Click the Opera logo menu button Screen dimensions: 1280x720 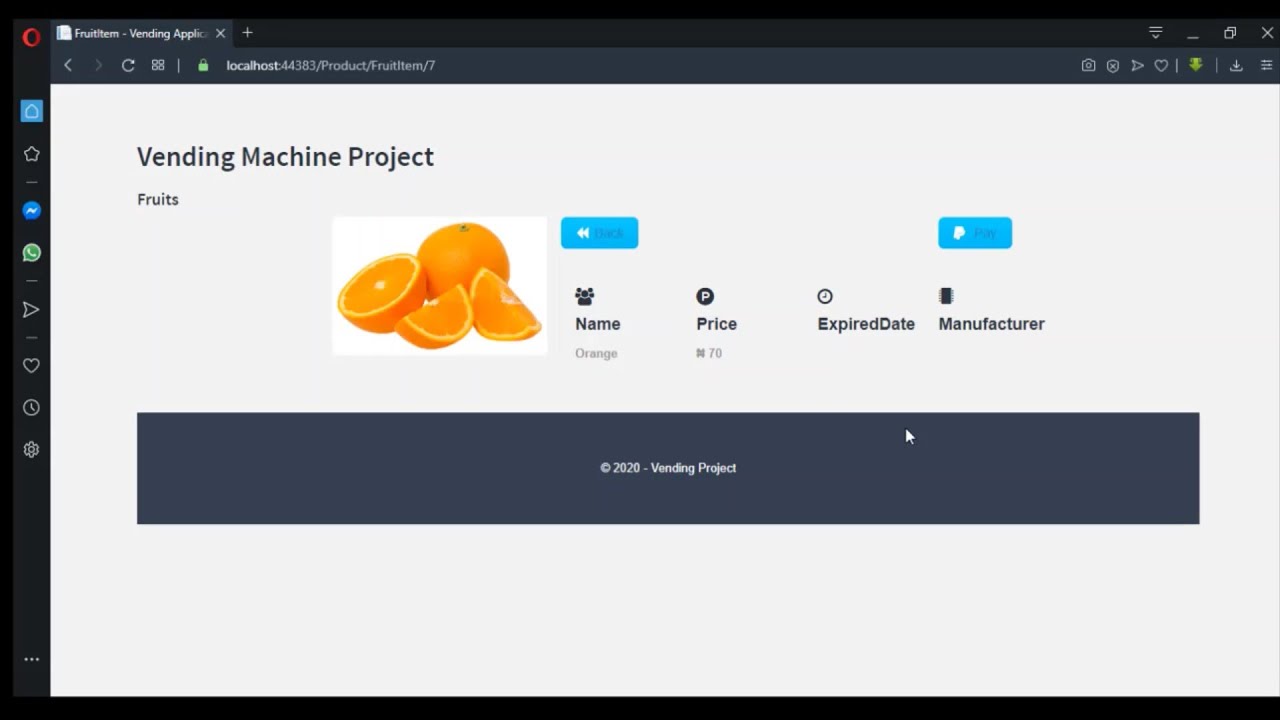(31, 37)
